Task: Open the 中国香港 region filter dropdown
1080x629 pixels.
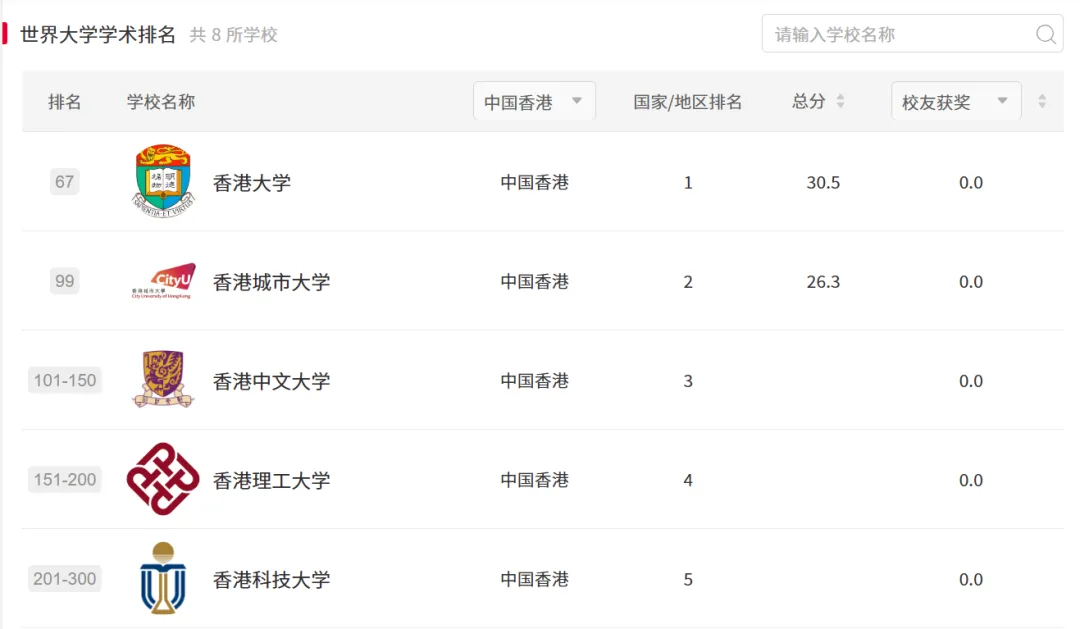Action: point(534,102)
